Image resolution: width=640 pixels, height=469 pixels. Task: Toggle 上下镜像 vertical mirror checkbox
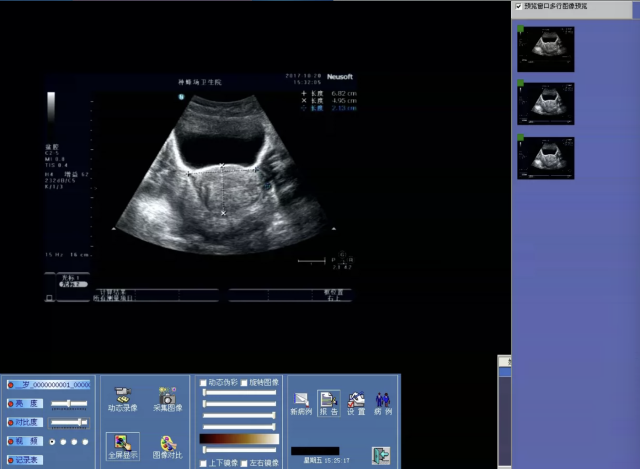coord(203,463)
